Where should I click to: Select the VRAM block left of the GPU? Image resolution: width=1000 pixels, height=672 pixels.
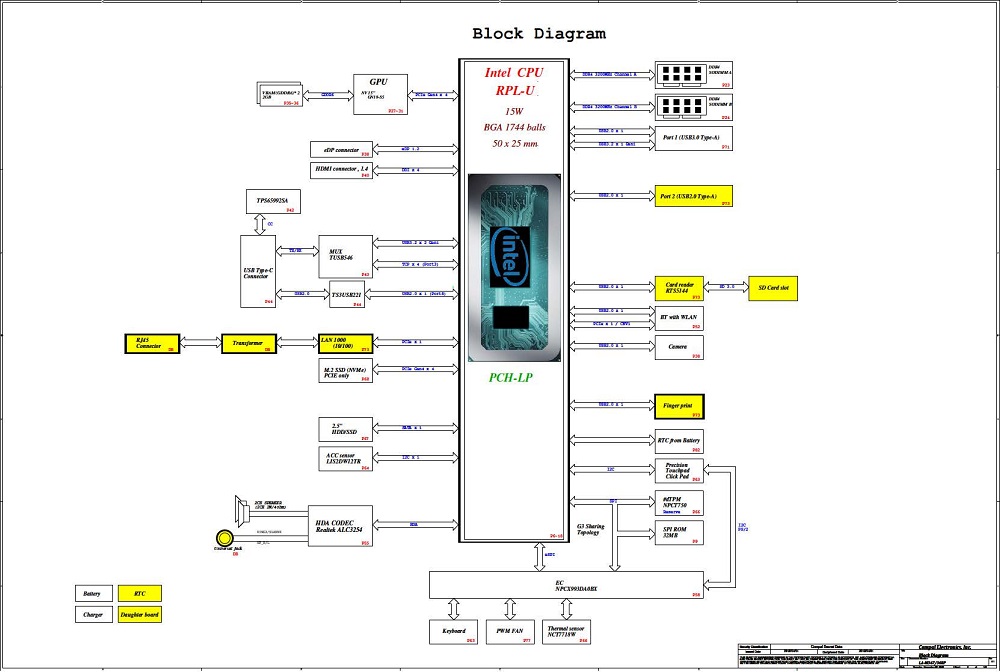(279, 94)
